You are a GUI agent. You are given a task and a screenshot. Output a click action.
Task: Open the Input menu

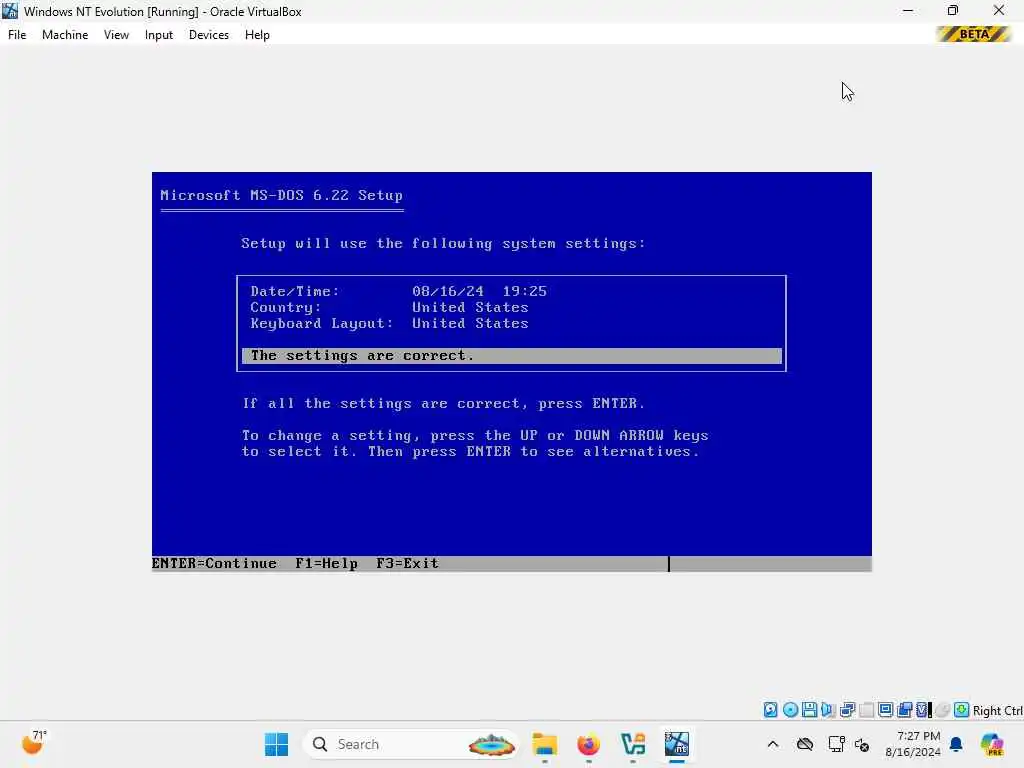coord(159,35)
